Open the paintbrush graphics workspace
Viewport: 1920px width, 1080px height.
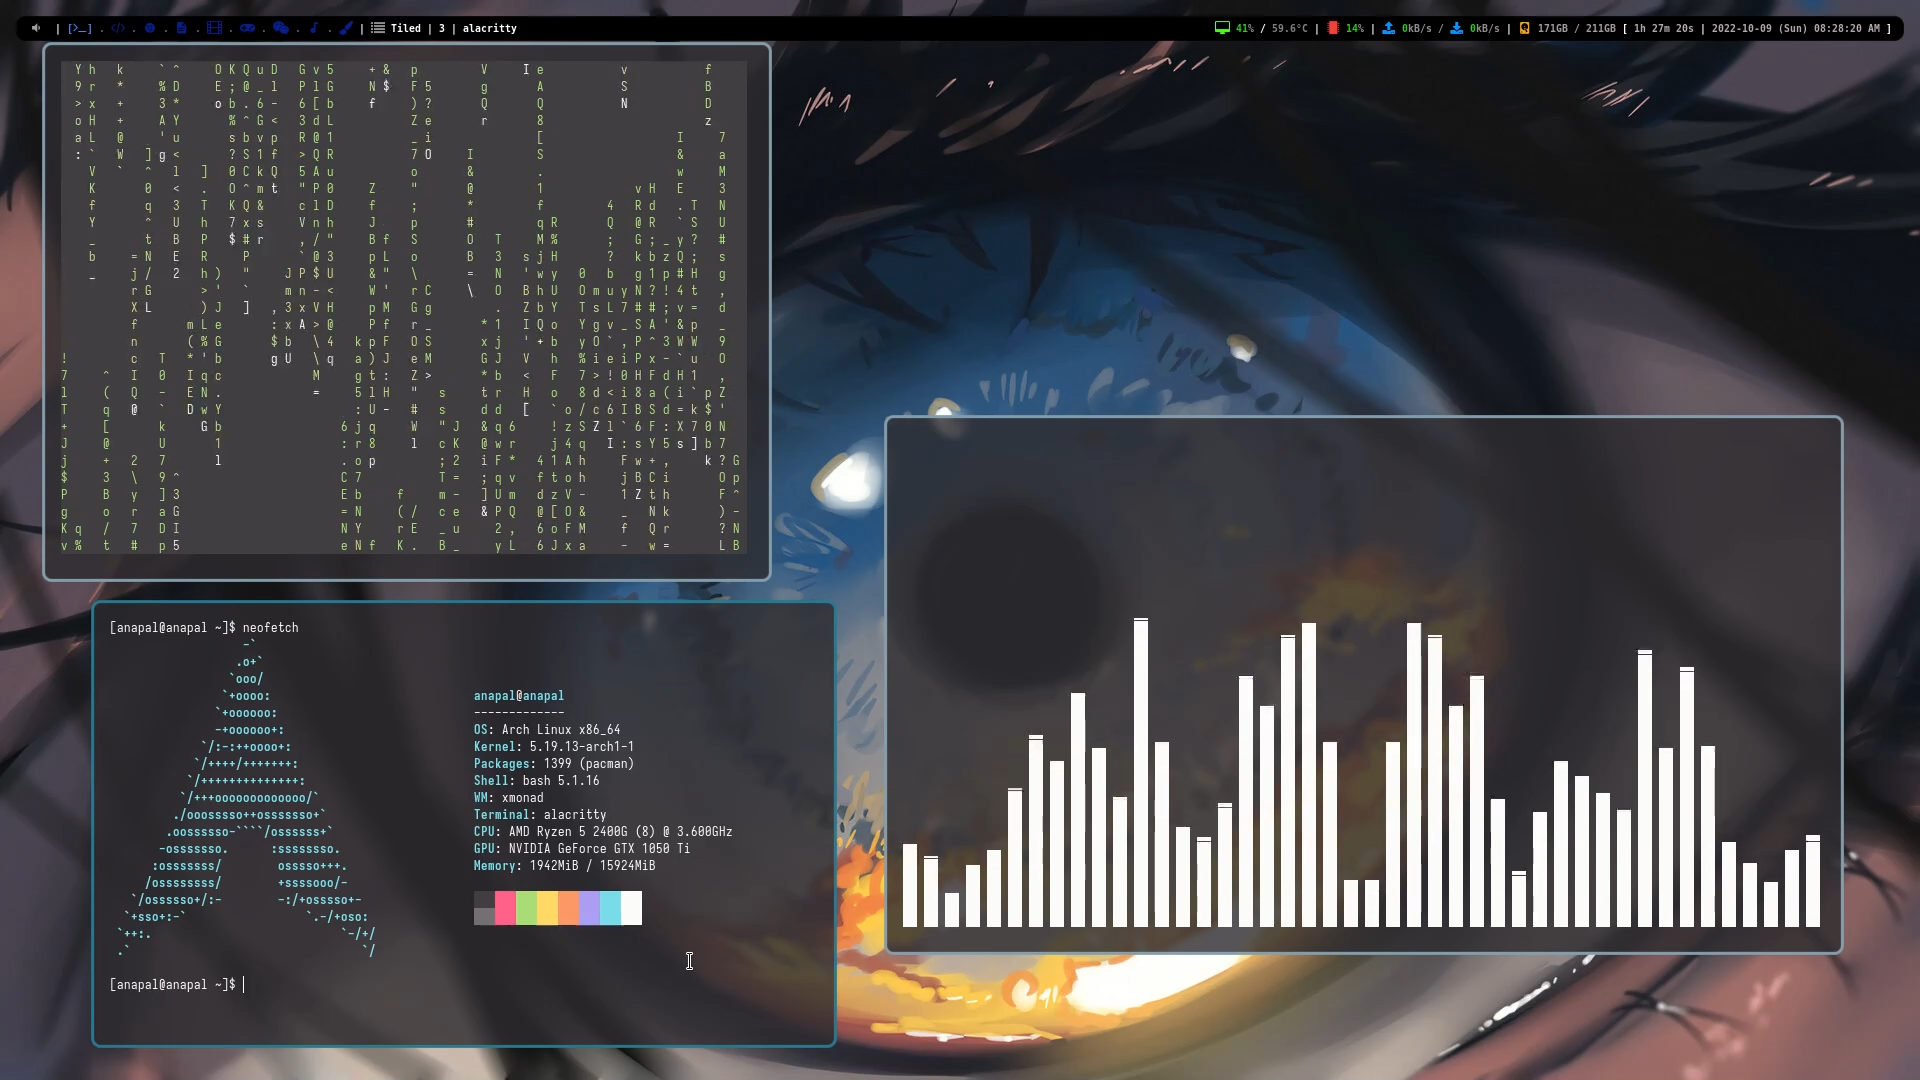click(346, 28)
